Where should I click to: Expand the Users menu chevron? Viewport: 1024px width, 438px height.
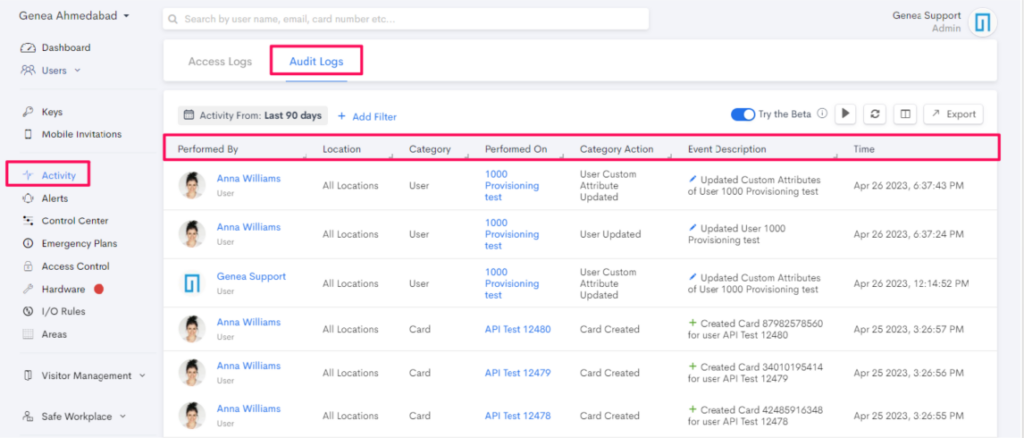click(x=77, y=70)
